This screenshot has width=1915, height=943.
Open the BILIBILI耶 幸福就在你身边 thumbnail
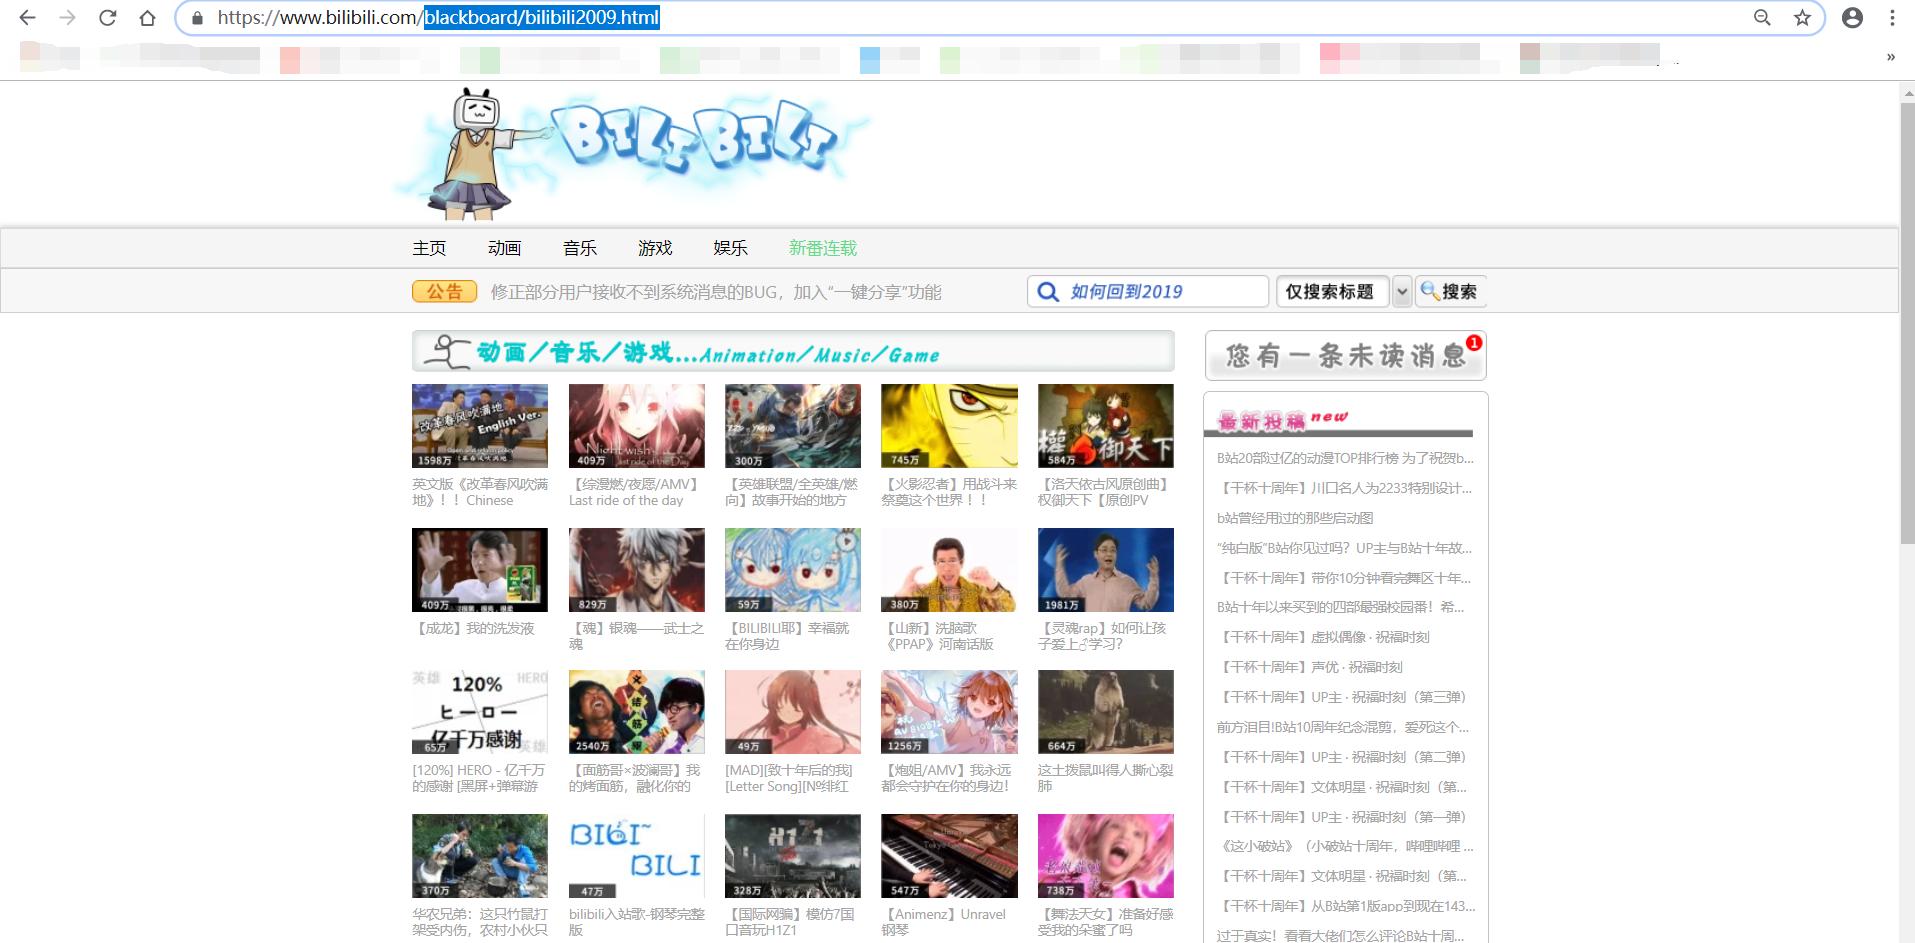click(793, 570)
